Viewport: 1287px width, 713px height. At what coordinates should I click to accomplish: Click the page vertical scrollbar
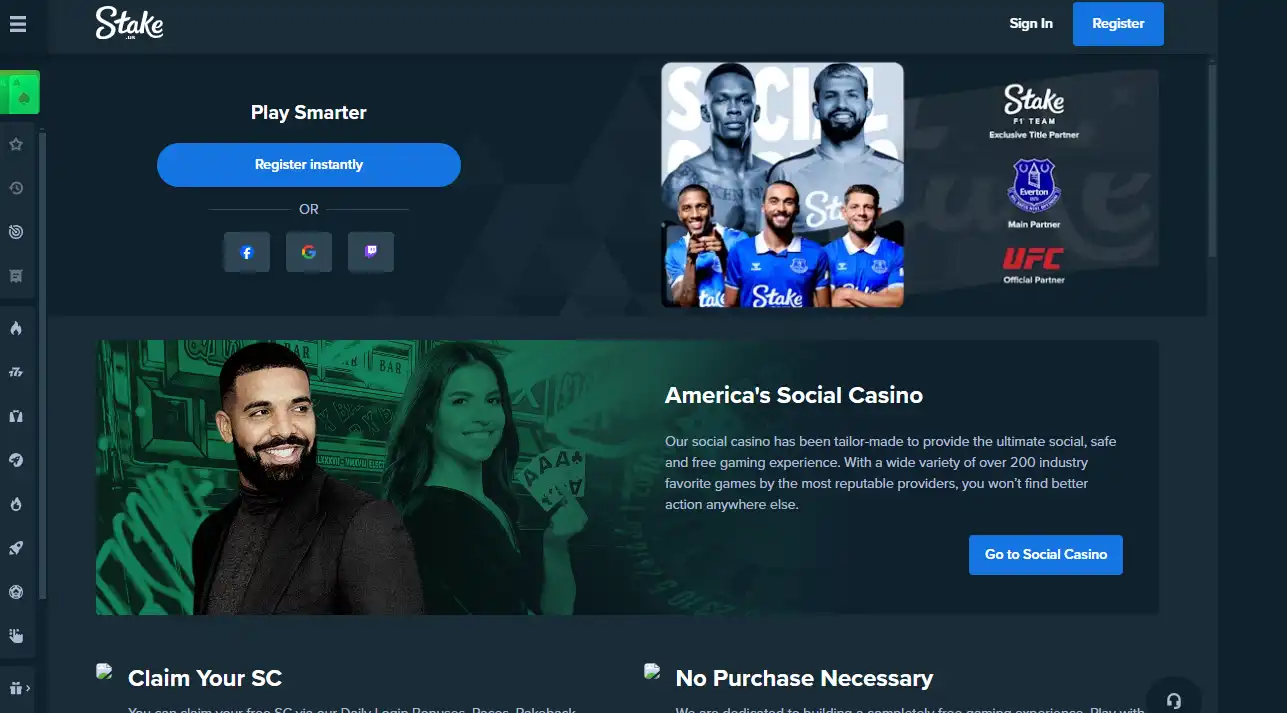click(1213, 160)
